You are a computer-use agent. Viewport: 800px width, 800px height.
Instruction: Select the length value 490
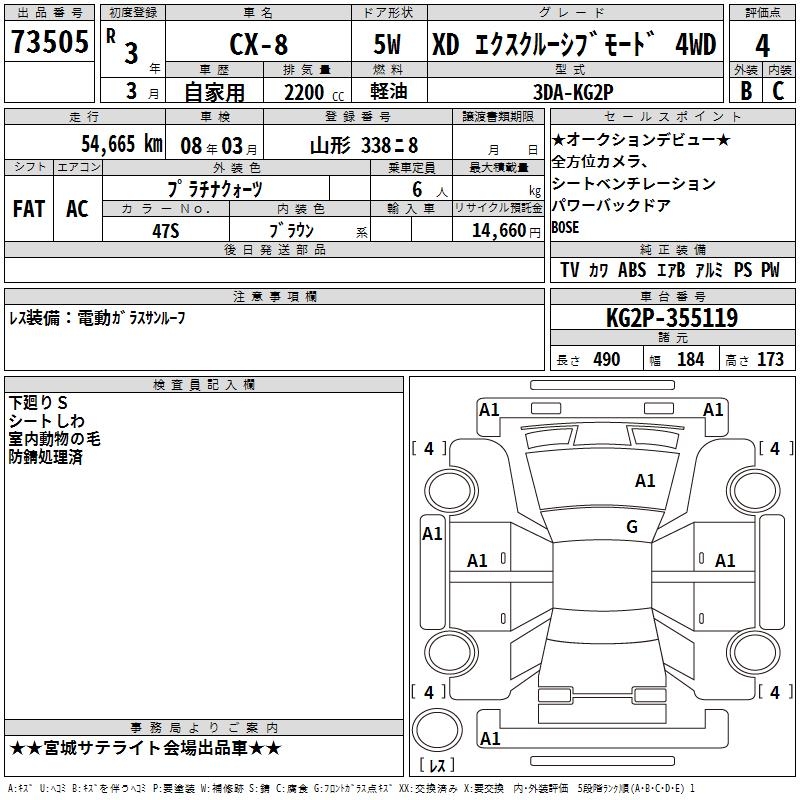pyautogui.click(x=607, y=359)
